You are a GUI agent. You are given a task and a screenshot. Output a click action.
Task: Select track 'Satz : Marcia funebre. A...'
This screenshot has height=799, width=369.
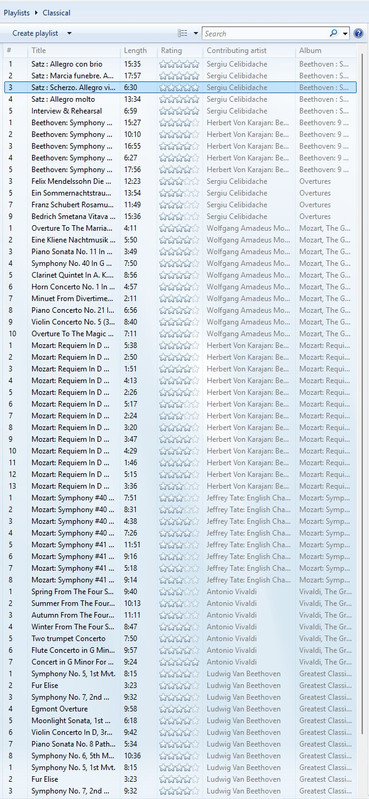[x=180, y=76]
